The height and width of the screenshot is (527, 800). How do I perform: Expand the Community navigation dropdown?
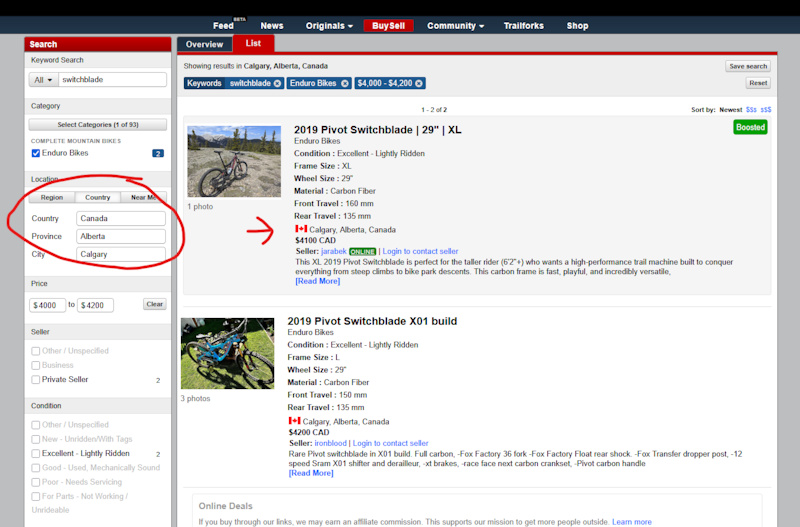456,26
